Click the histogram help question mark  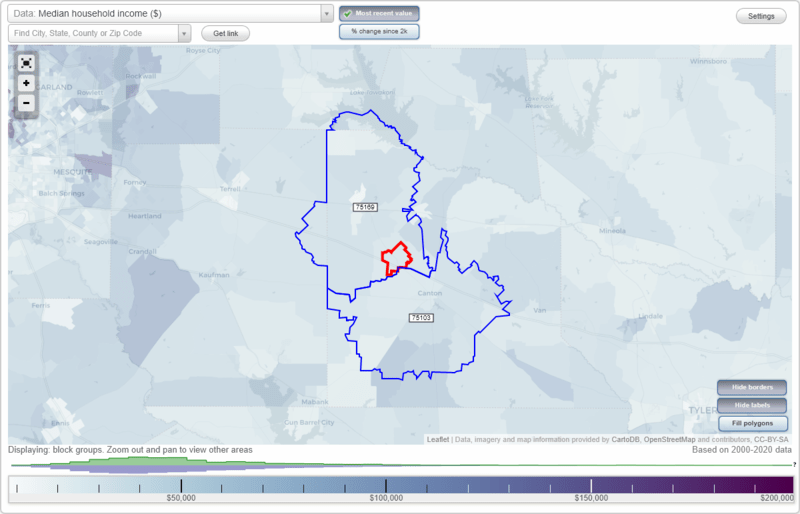click(795, 464)
